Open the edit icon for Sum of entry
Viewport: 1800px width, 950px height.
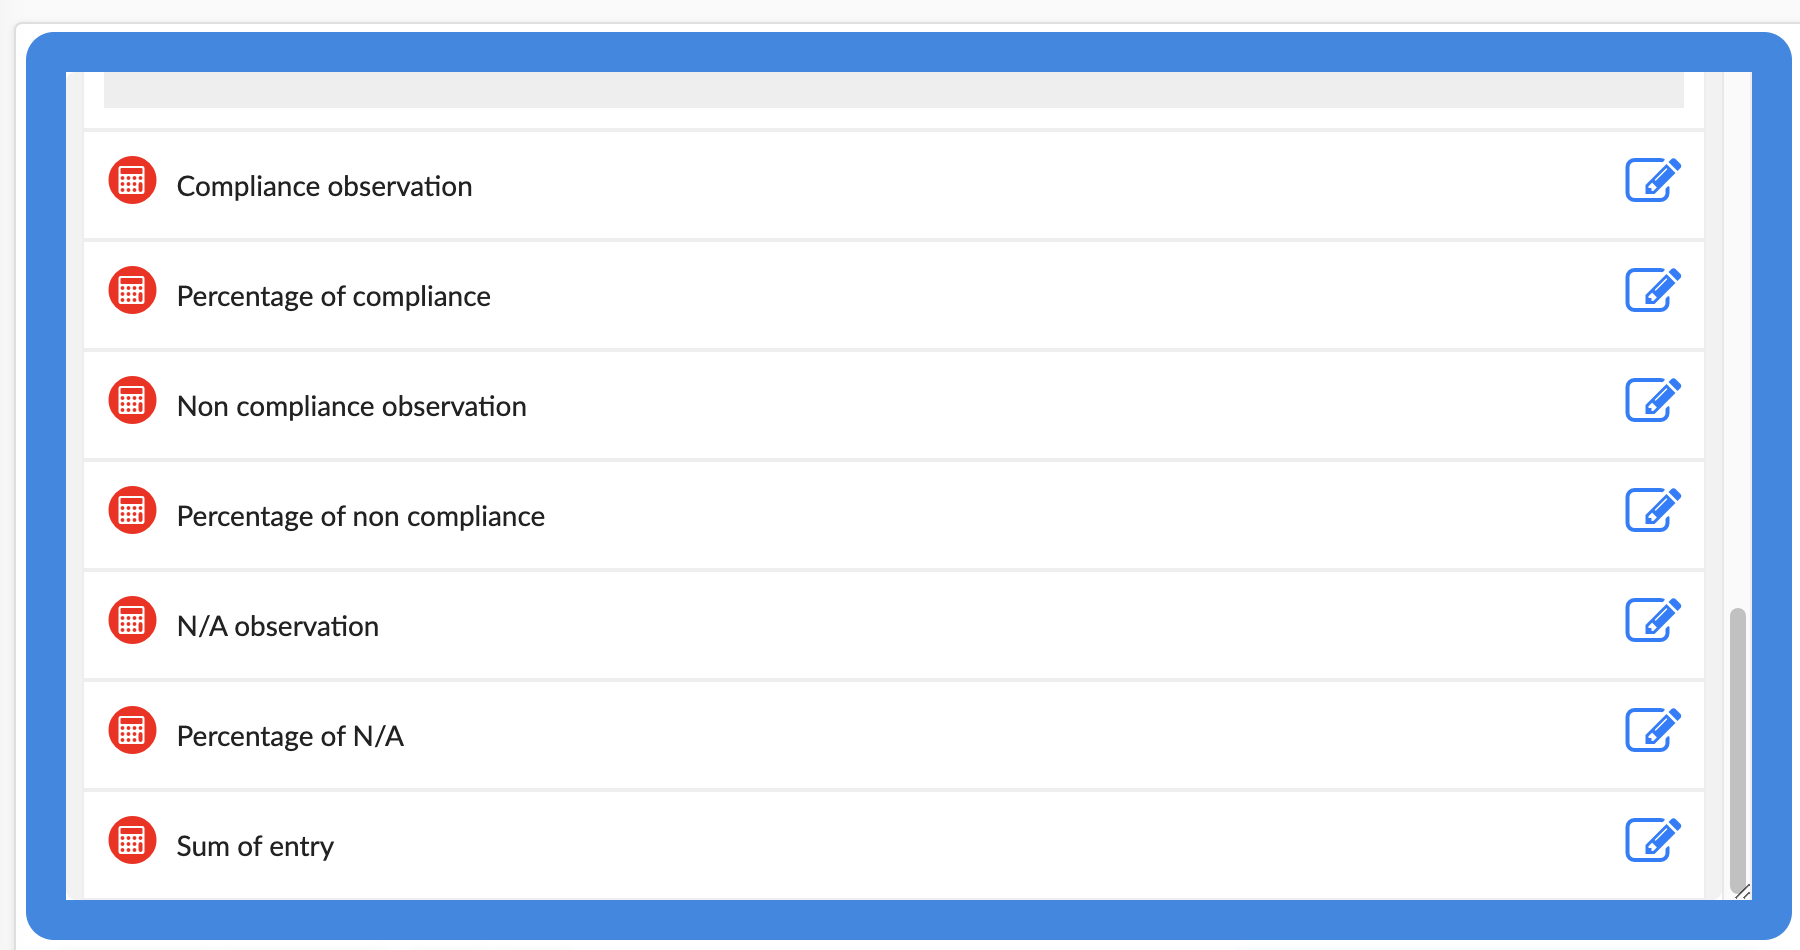click(1652, 841)
